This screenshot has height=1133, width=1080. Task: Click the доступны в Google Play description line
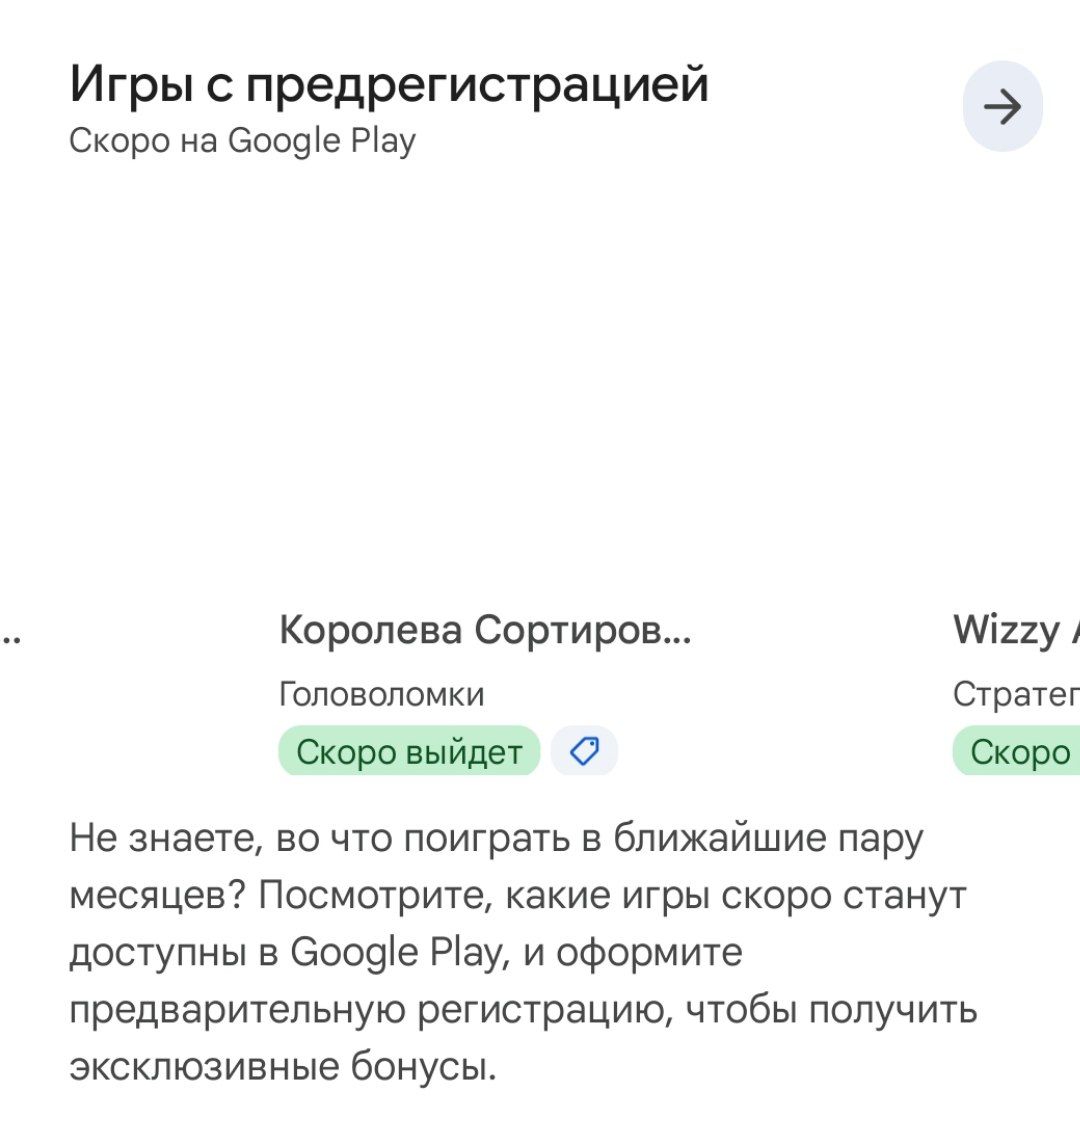405,951
